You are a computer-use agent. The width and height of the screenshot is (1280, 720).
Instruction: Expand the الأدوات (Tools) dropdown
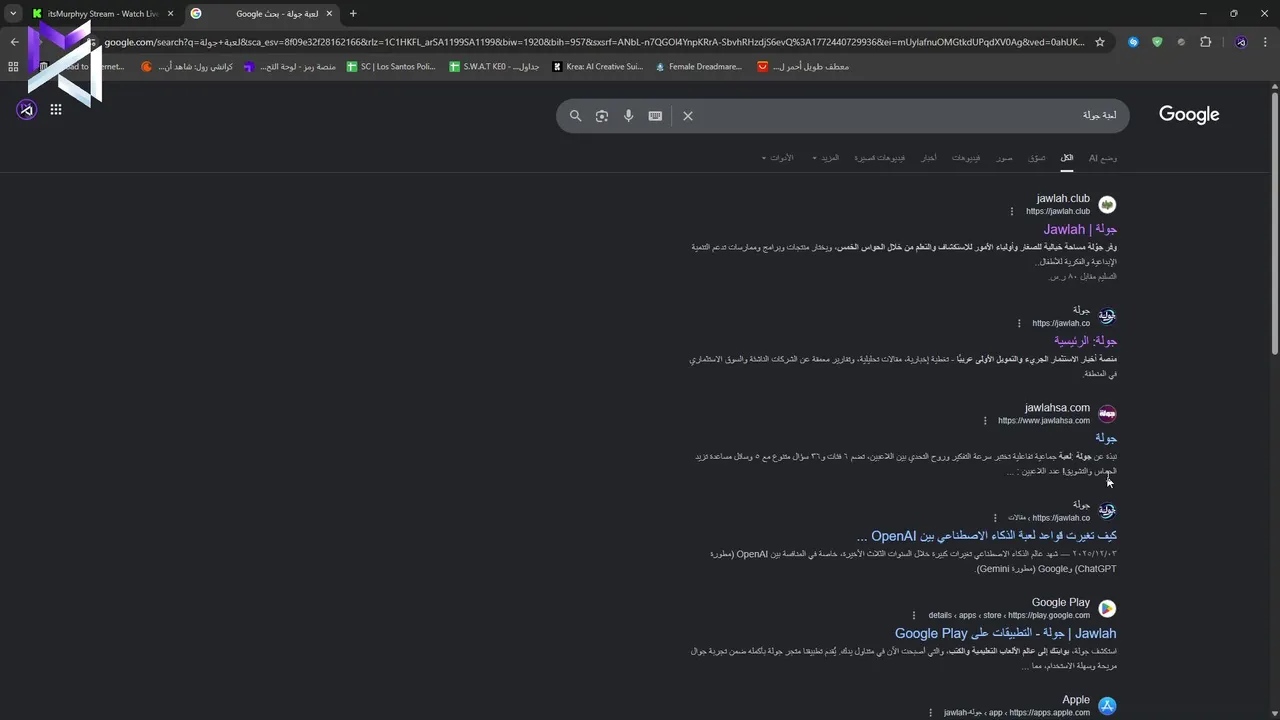point(777,158)
